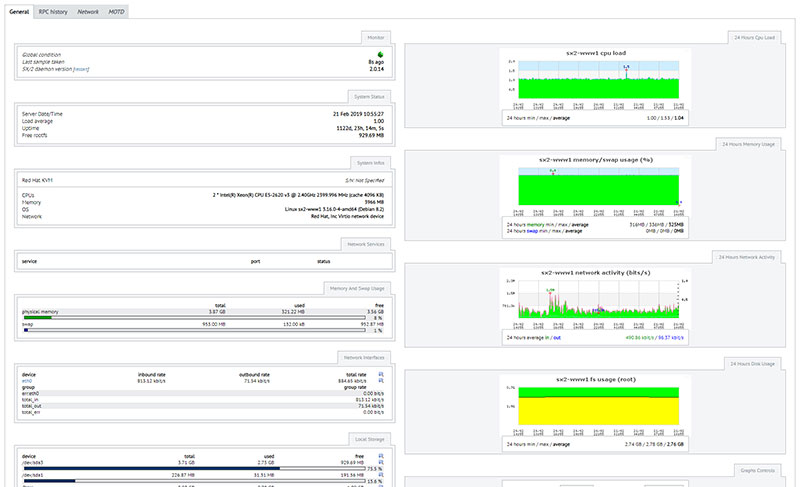800x487 pixels.
Task: Open the sx2-www1 fs usage (root) graph
Action: pyautogui.click(x=595, y=406)
